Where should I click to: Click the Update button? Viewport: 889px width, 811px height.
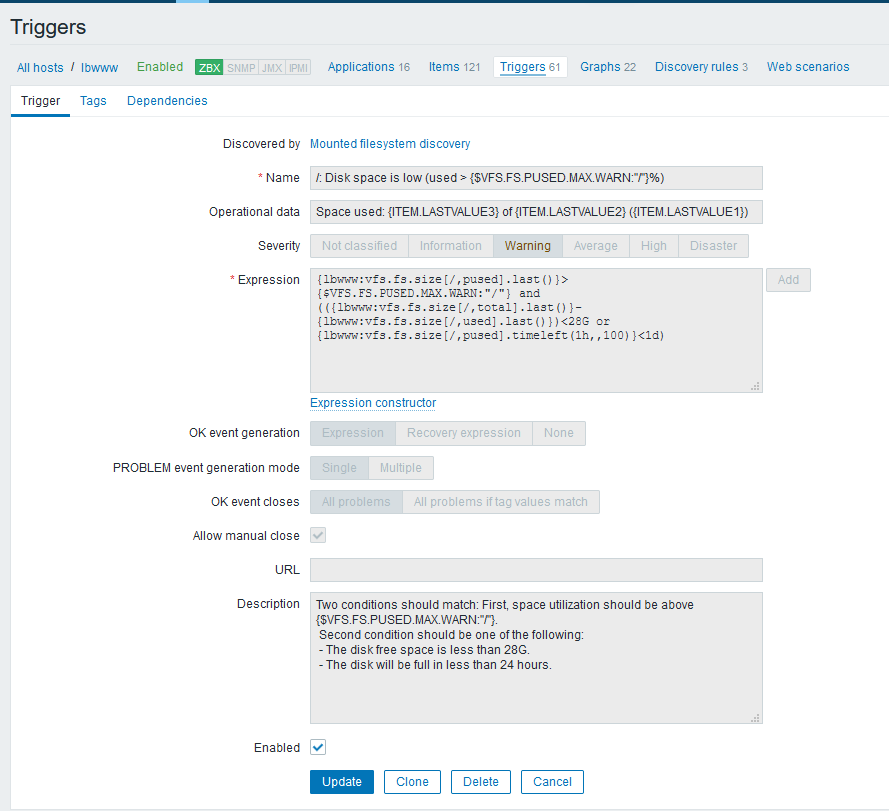click(342, 782)
